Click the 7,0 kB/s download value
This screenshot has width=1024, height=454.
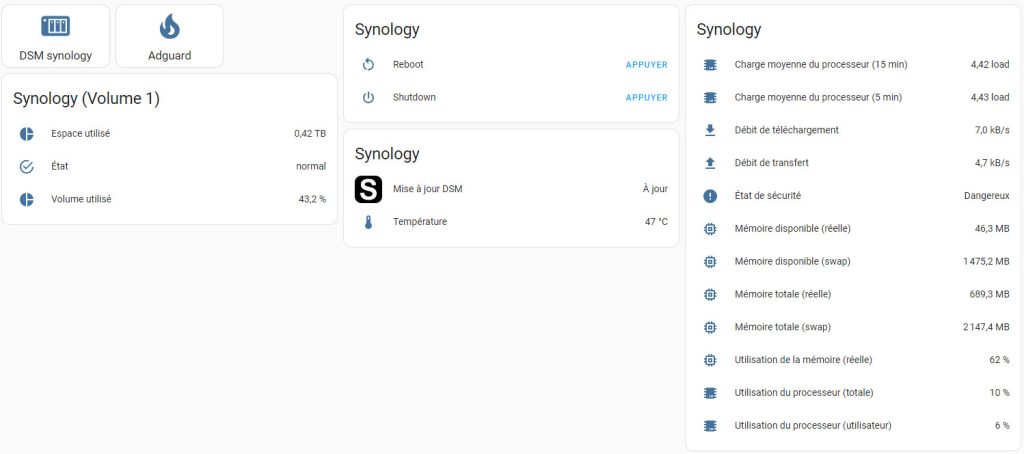pos(992,130)
